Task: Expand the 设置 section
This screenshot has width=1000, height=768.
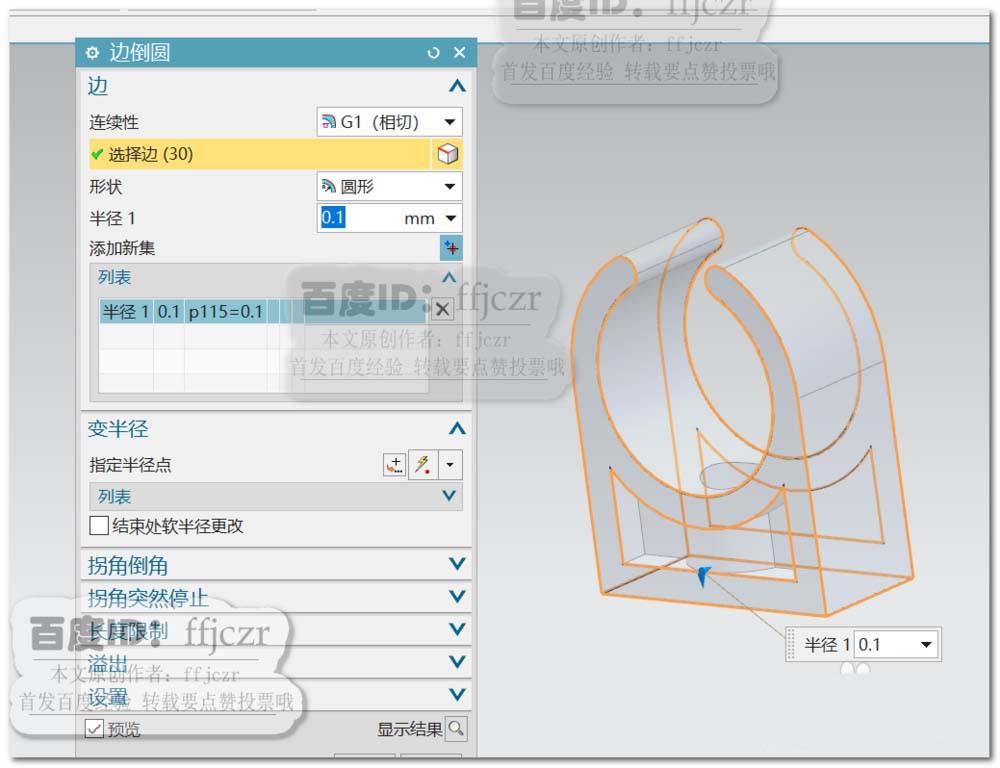Action: (455, 695)
